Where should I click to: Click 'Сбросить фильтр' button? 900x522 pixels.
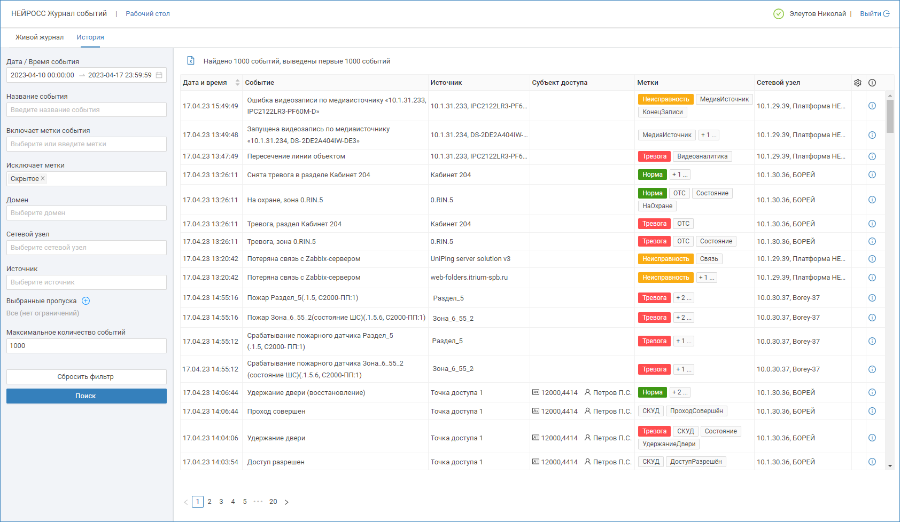point(87,377)
